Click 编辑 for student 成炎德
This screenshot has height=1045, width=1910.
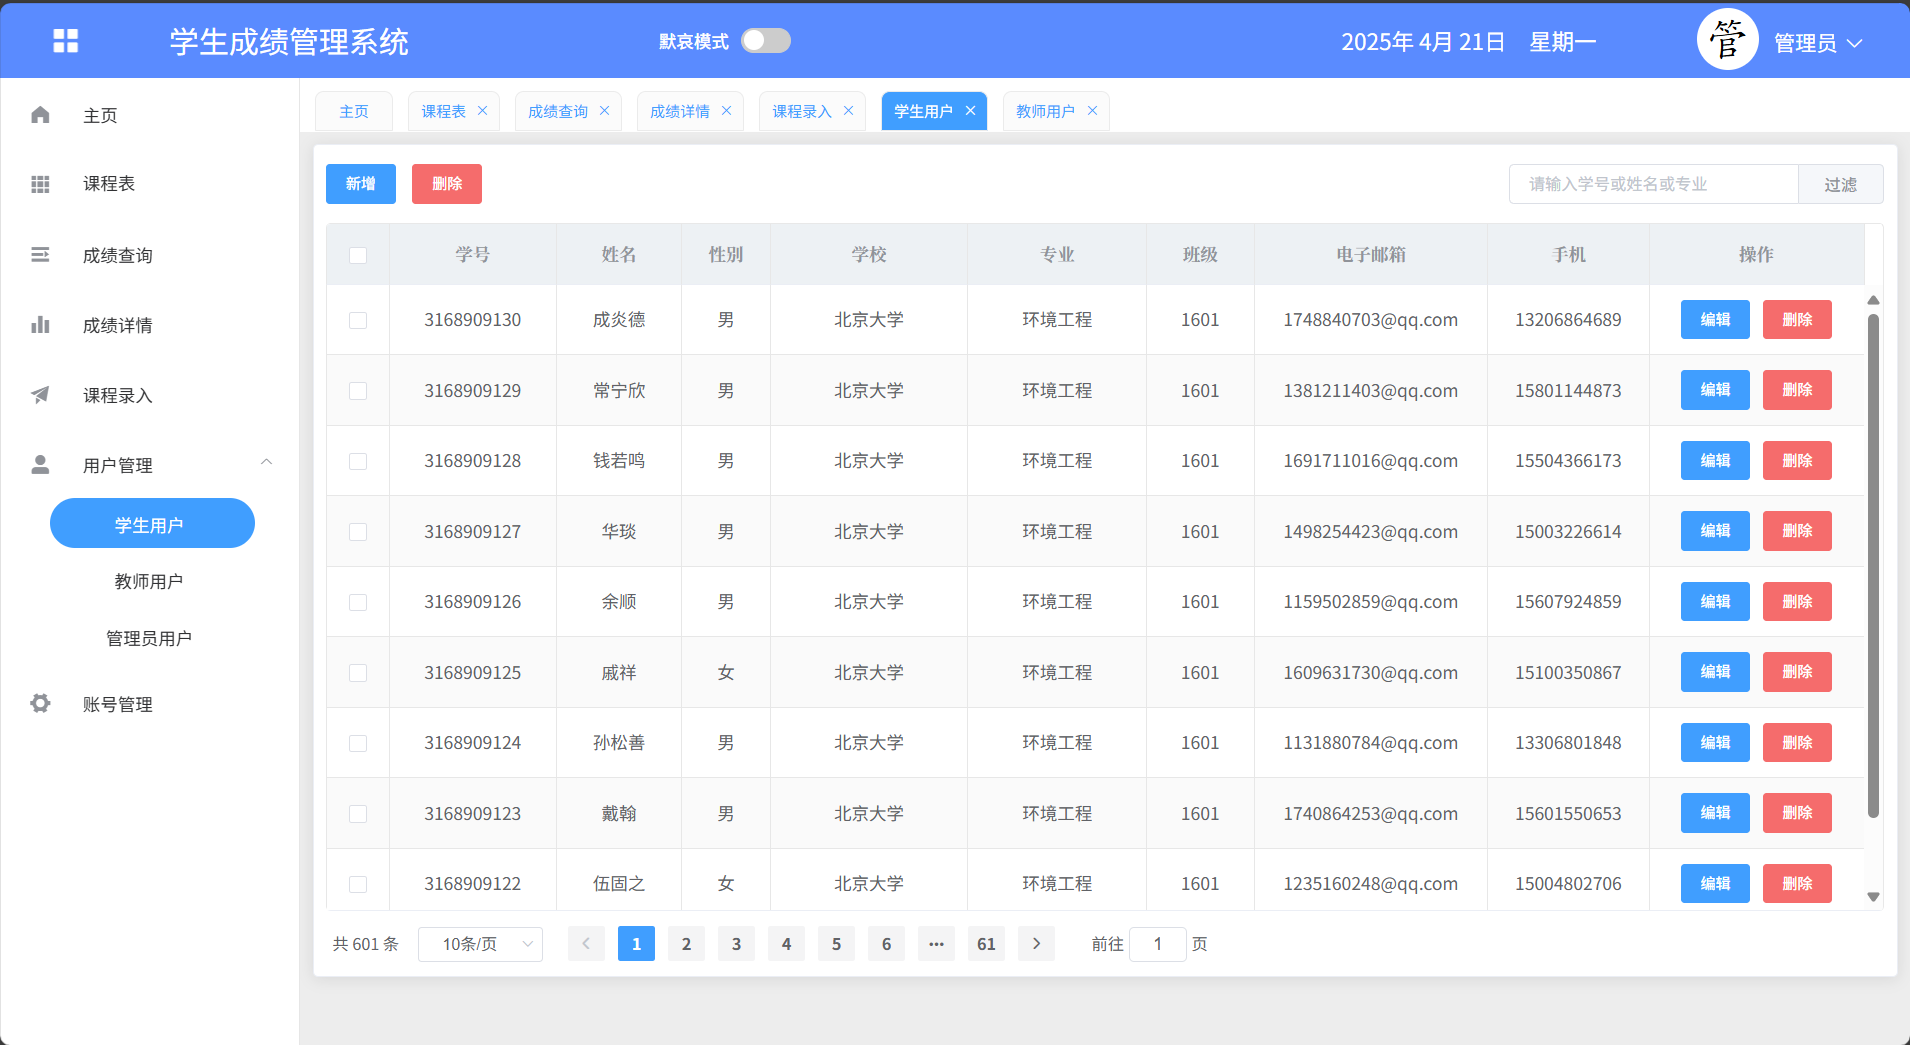(x=1715, y=320)
